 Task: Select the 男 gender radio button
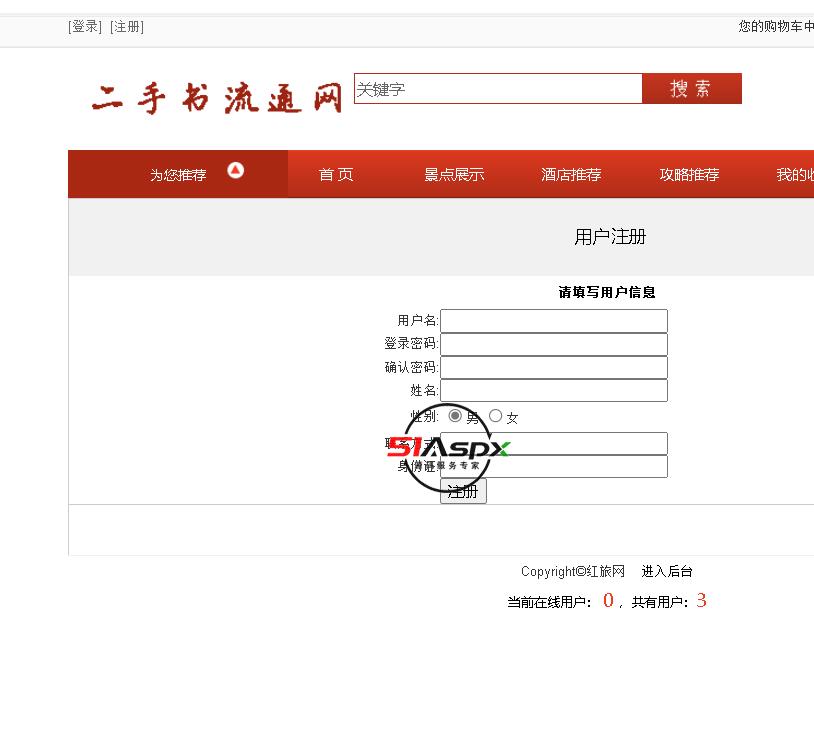[455, 416]
